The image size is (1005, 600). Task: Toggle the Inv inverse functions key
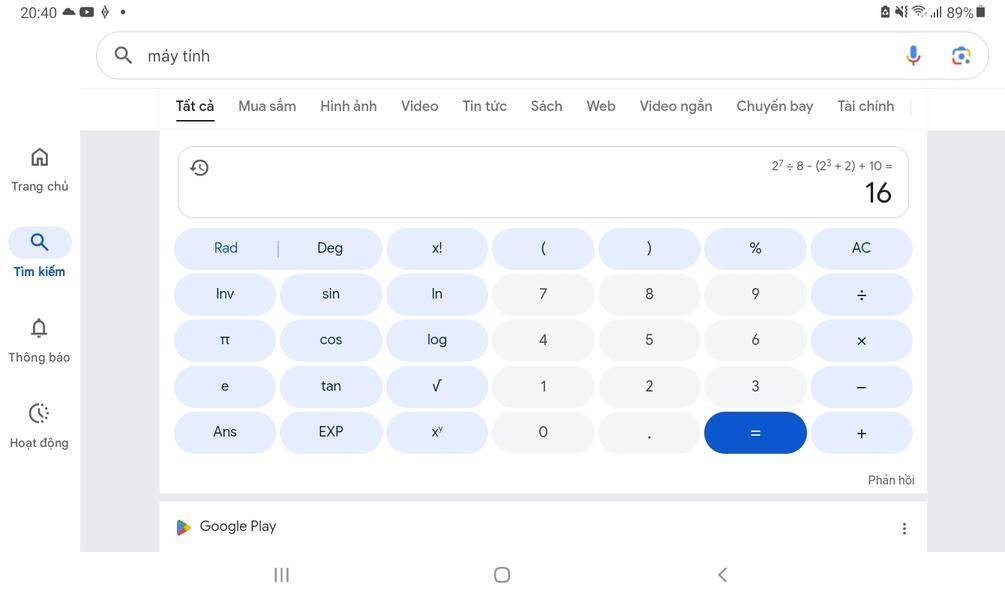pos(225,294)
